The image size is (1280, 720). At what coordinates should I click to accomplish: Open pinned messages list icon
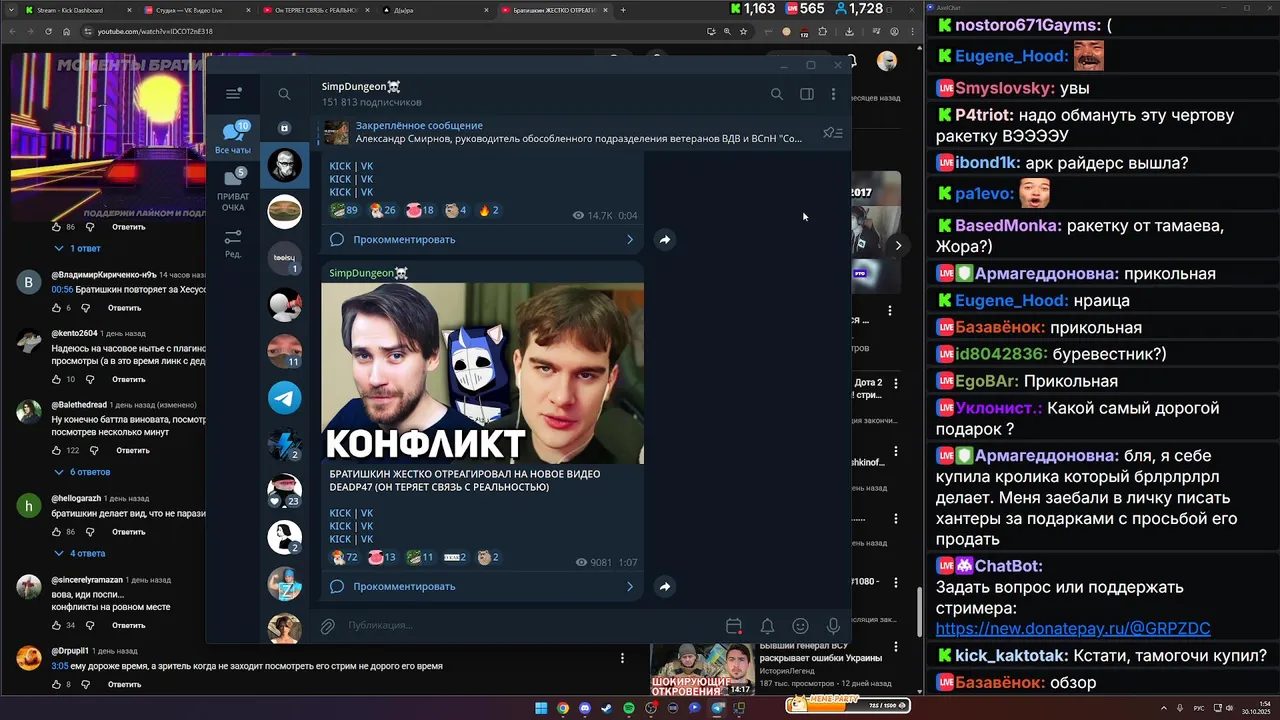tap(832, 133)
